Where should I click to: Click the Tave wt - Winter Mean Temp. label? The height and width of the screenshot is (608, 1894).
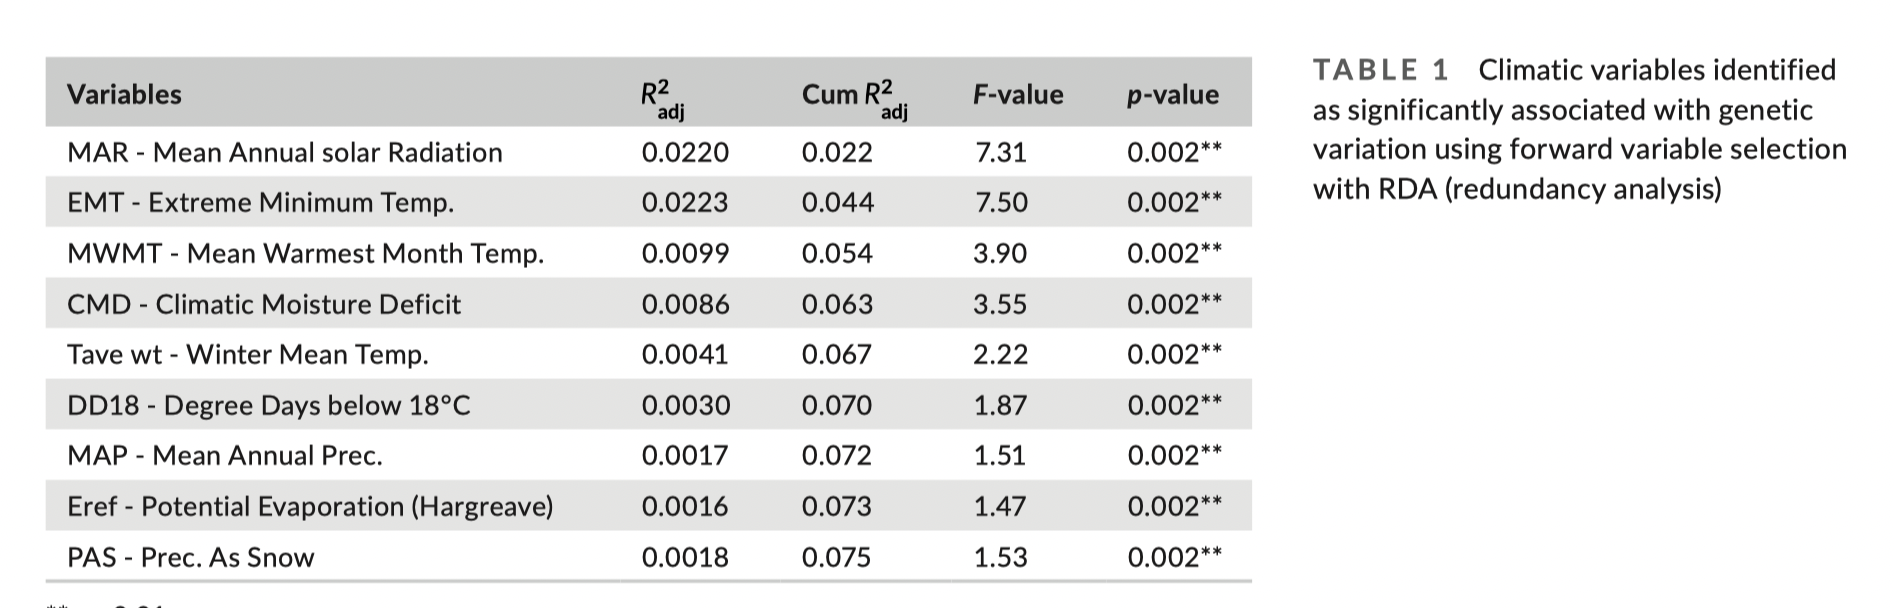tap(247, 355)
